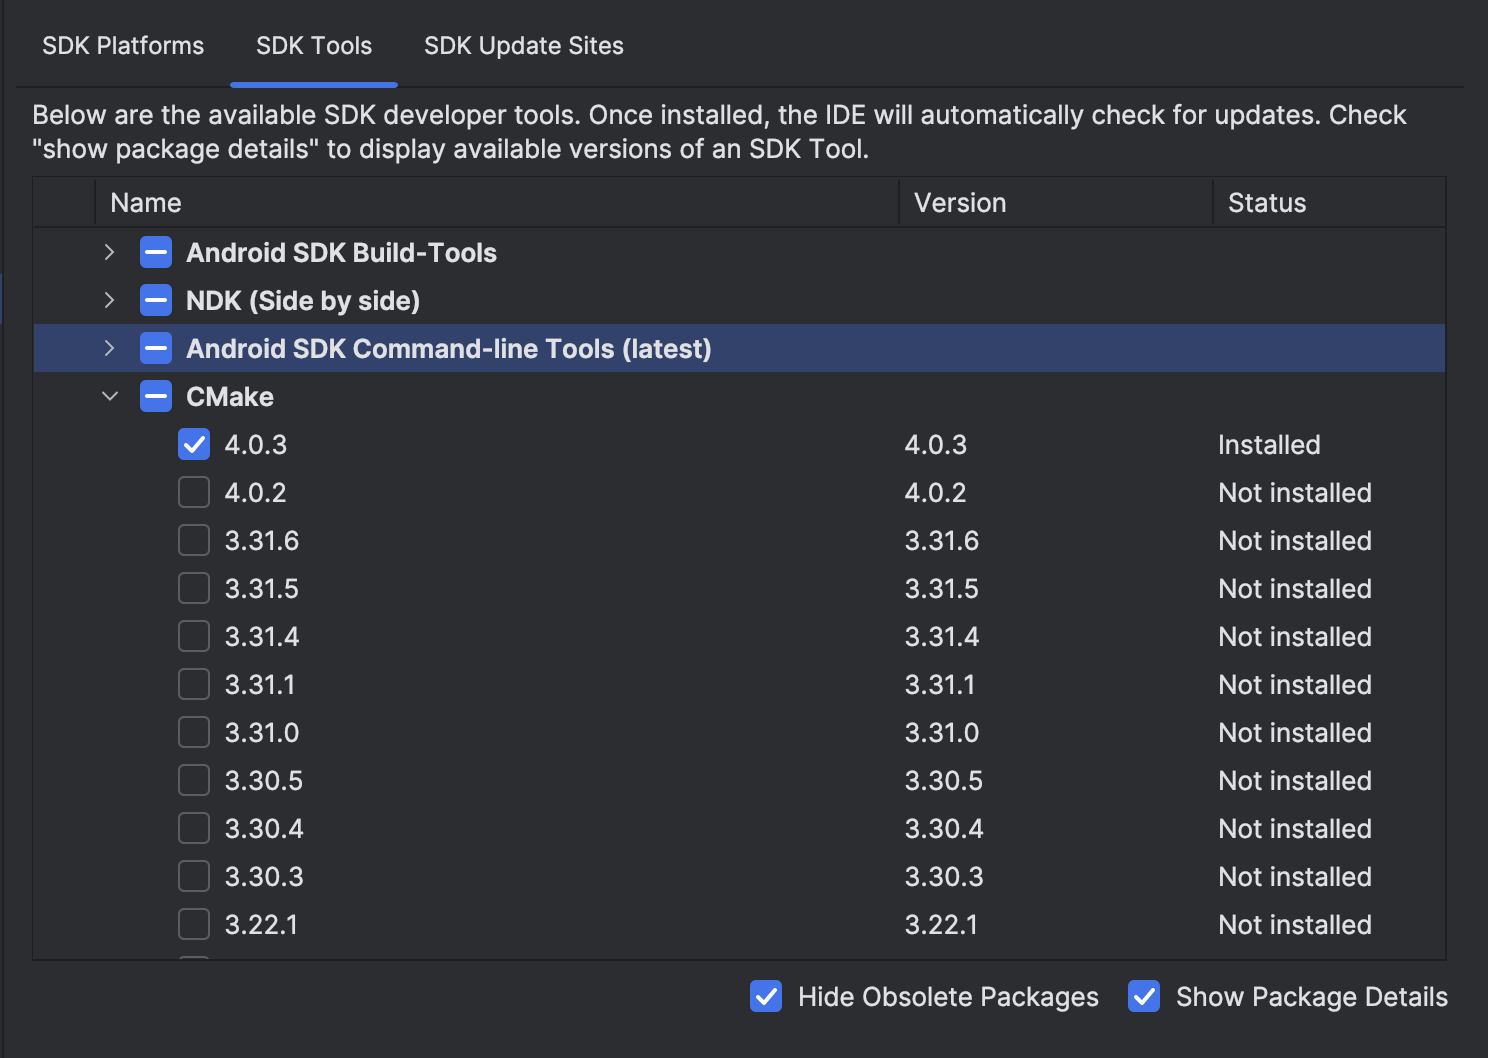Click the 3.30.3 version column cell
The height and width of the screenshot is (1058, 1488).
(944, 877)
